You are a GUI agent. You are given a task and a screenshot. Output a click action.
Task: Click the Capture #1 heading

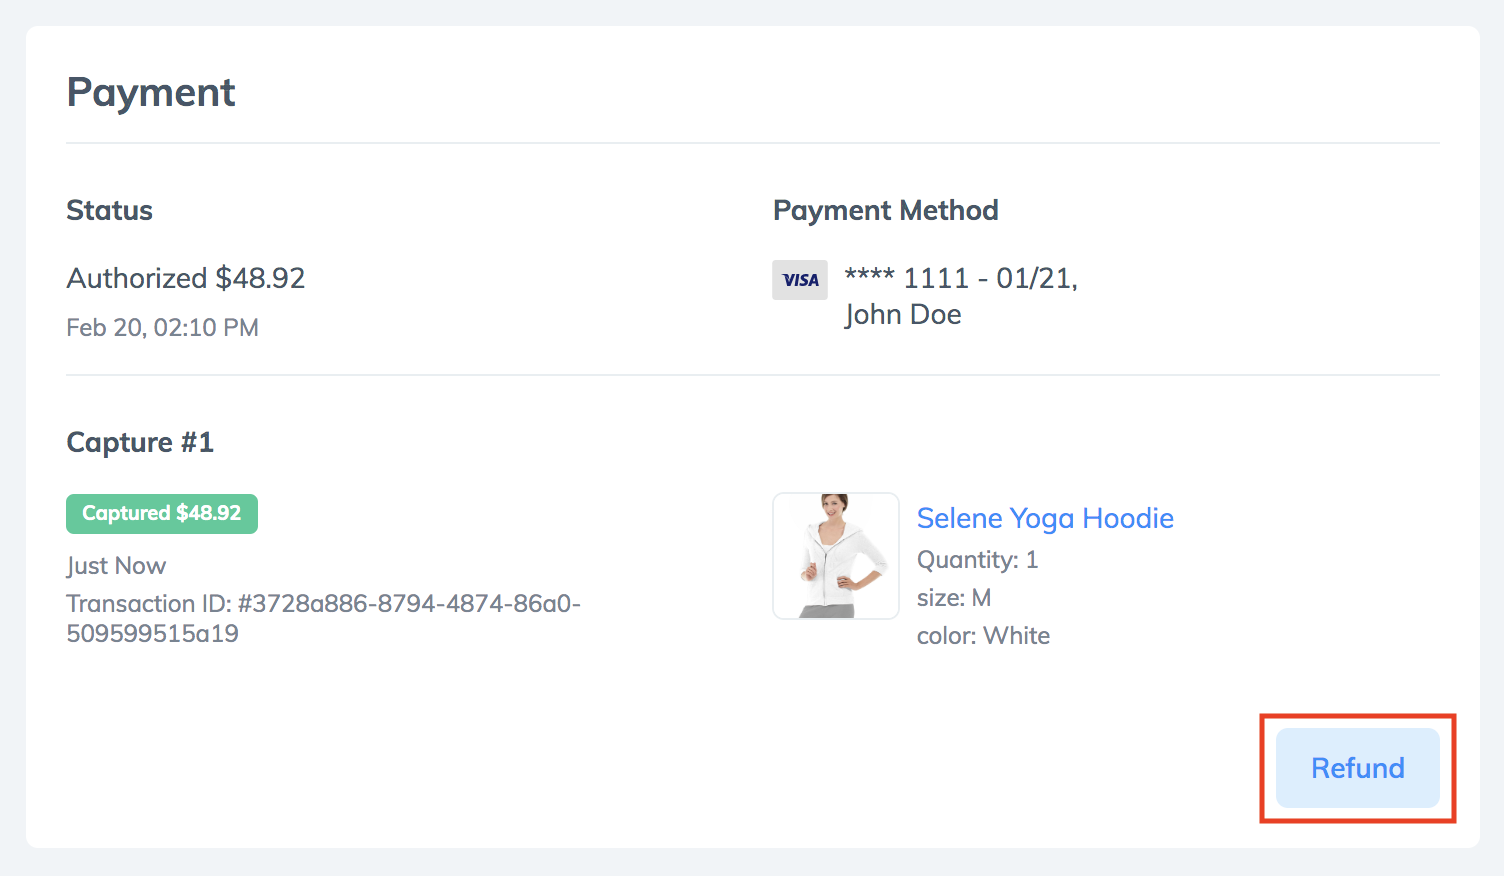(140, 442)
